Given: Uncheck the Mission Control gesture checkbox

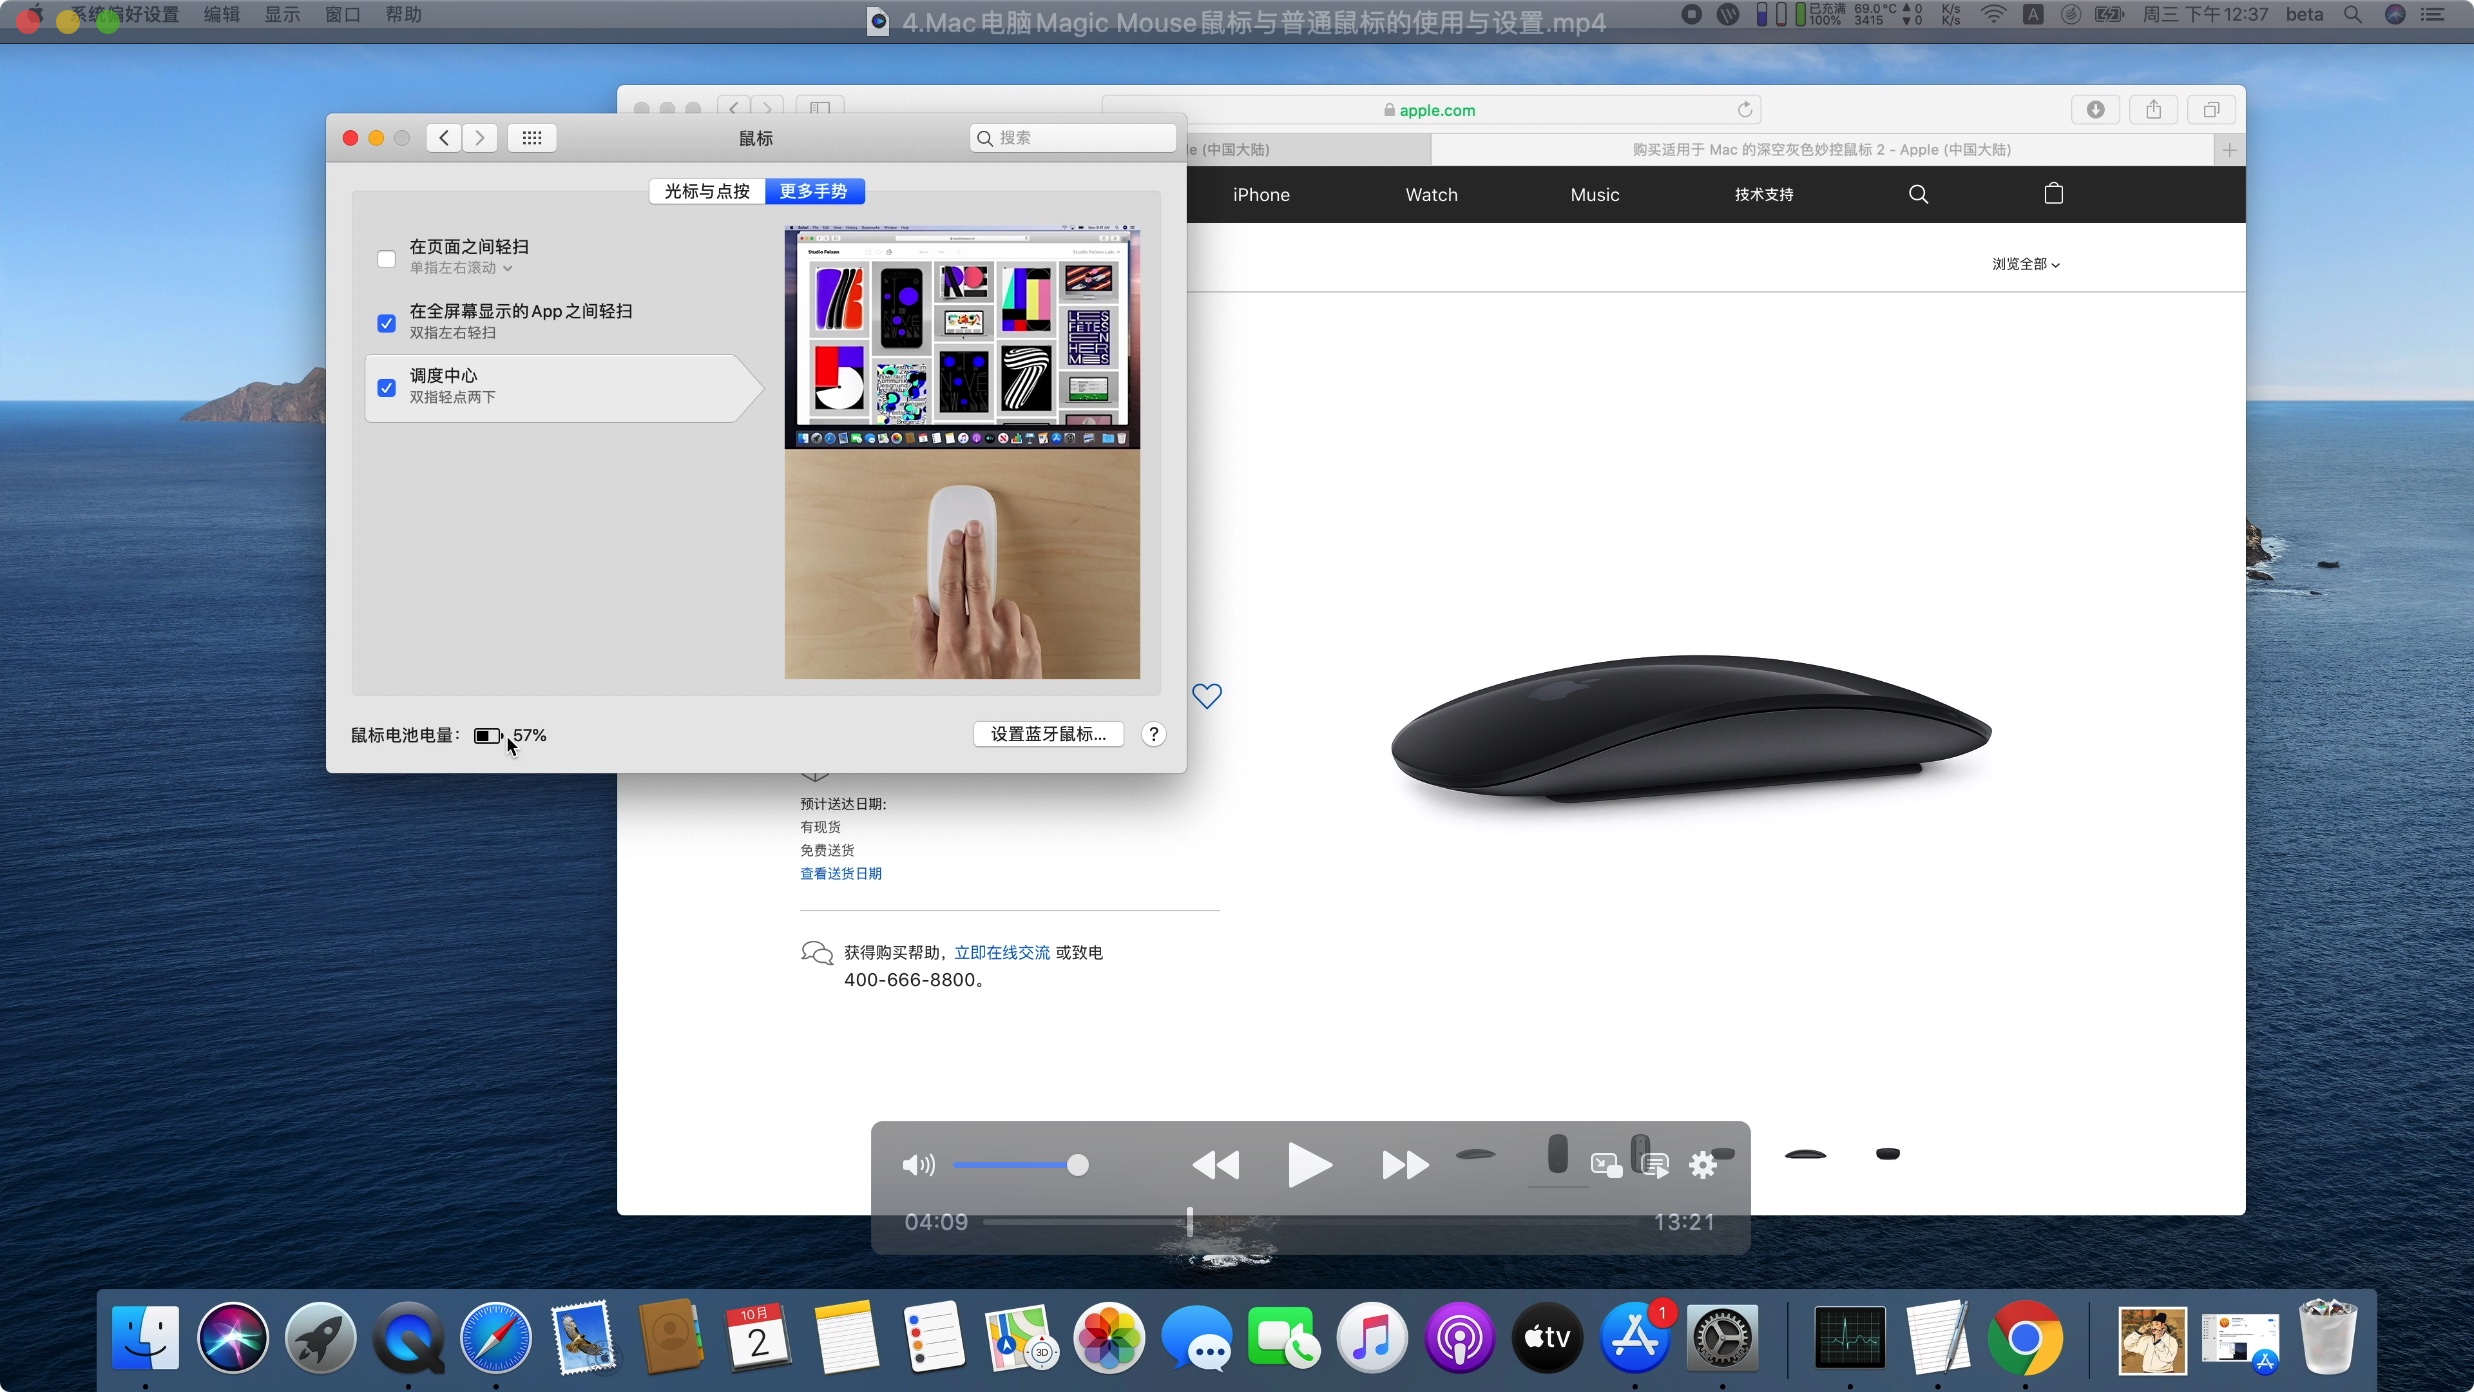Looking at the screenshot, I should pos(386,388).
